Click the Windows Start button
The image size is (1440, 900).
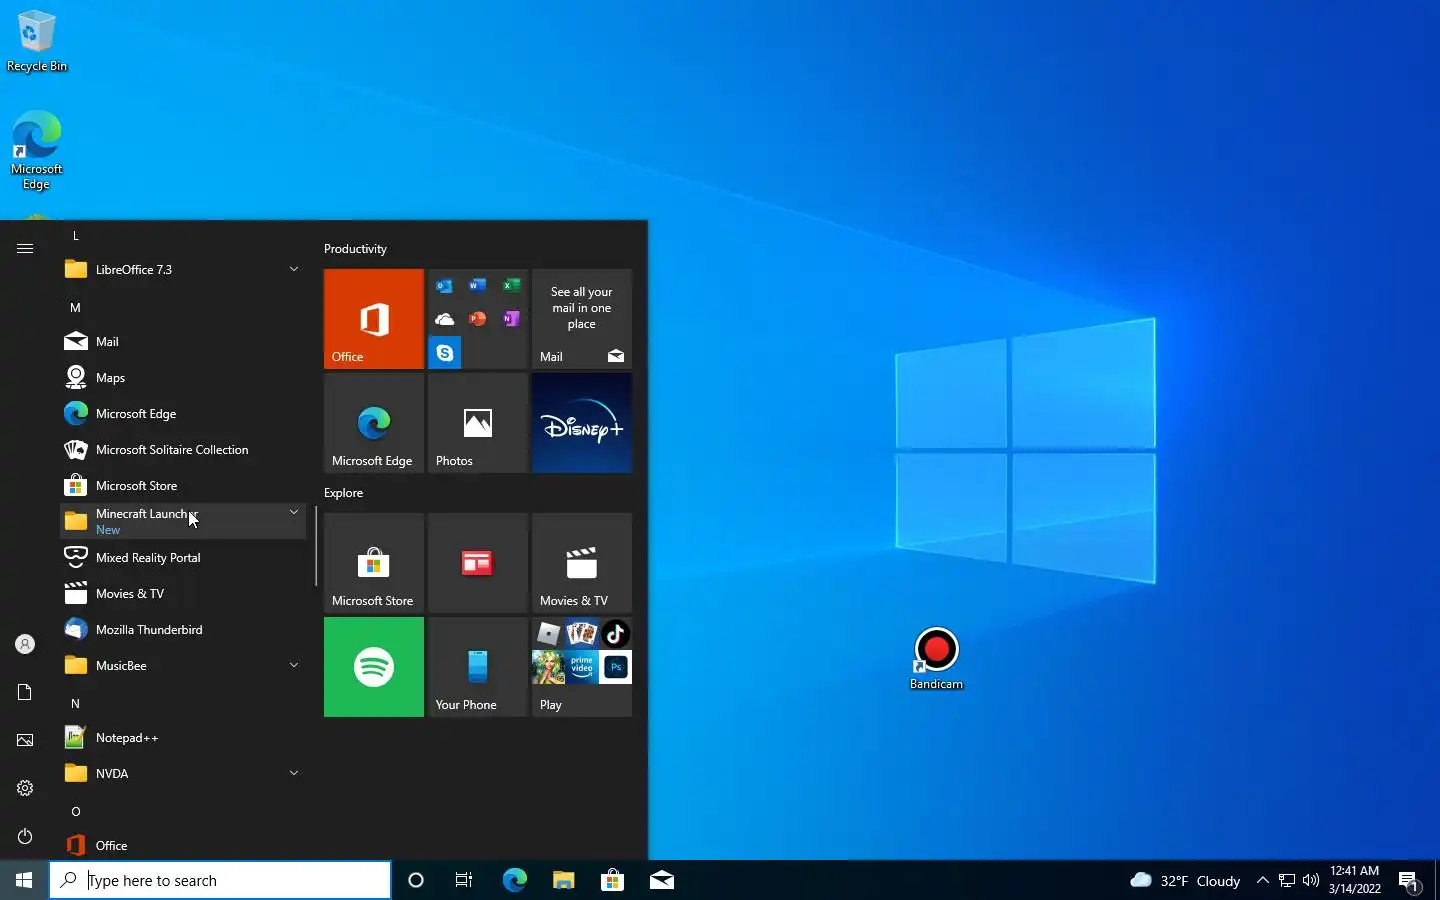pos(24,880)
